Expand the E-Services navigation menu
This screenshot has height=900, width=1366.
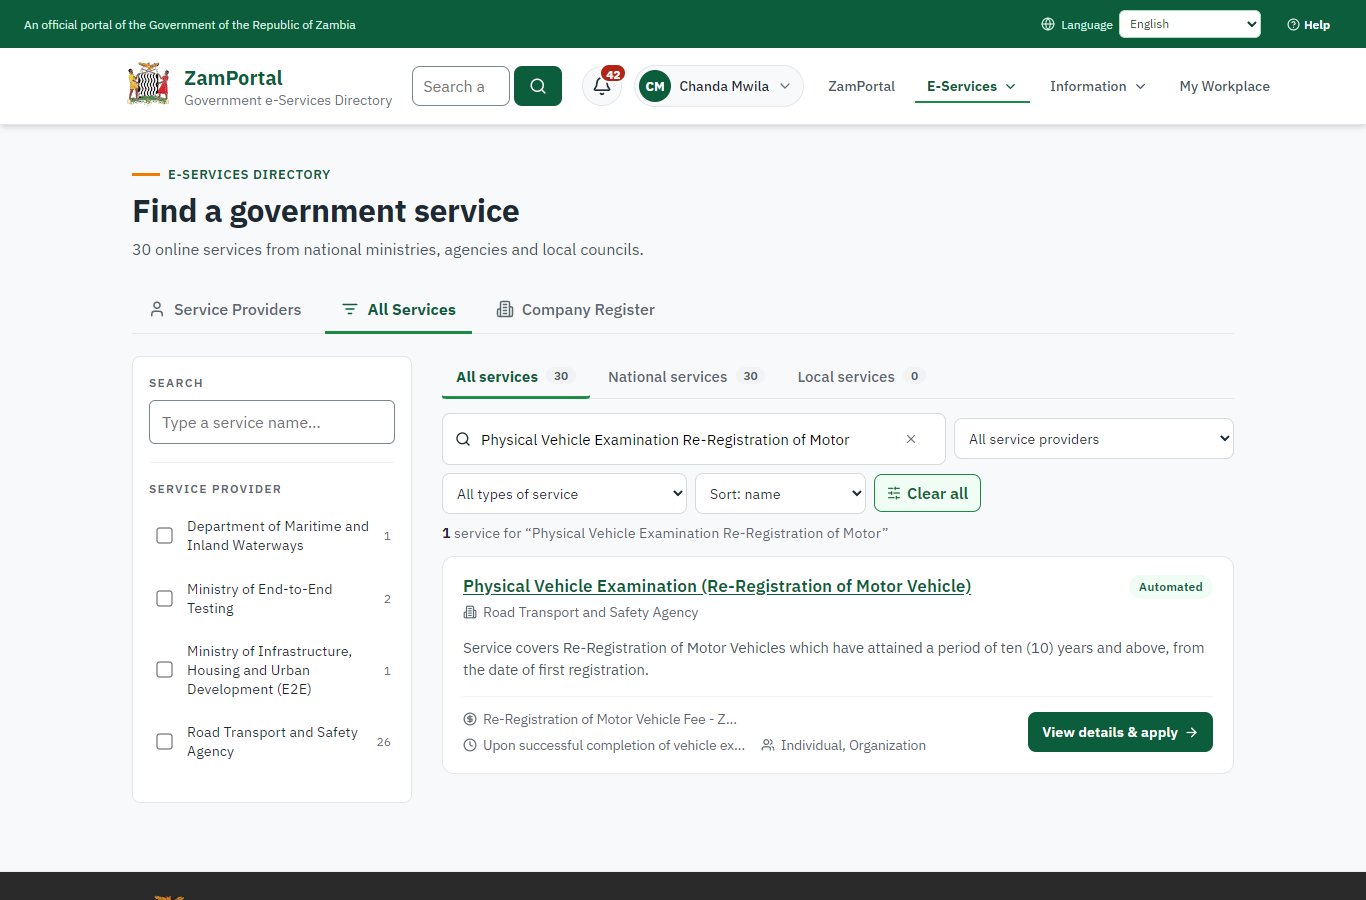pyautogui.click(x=972, y=86)
